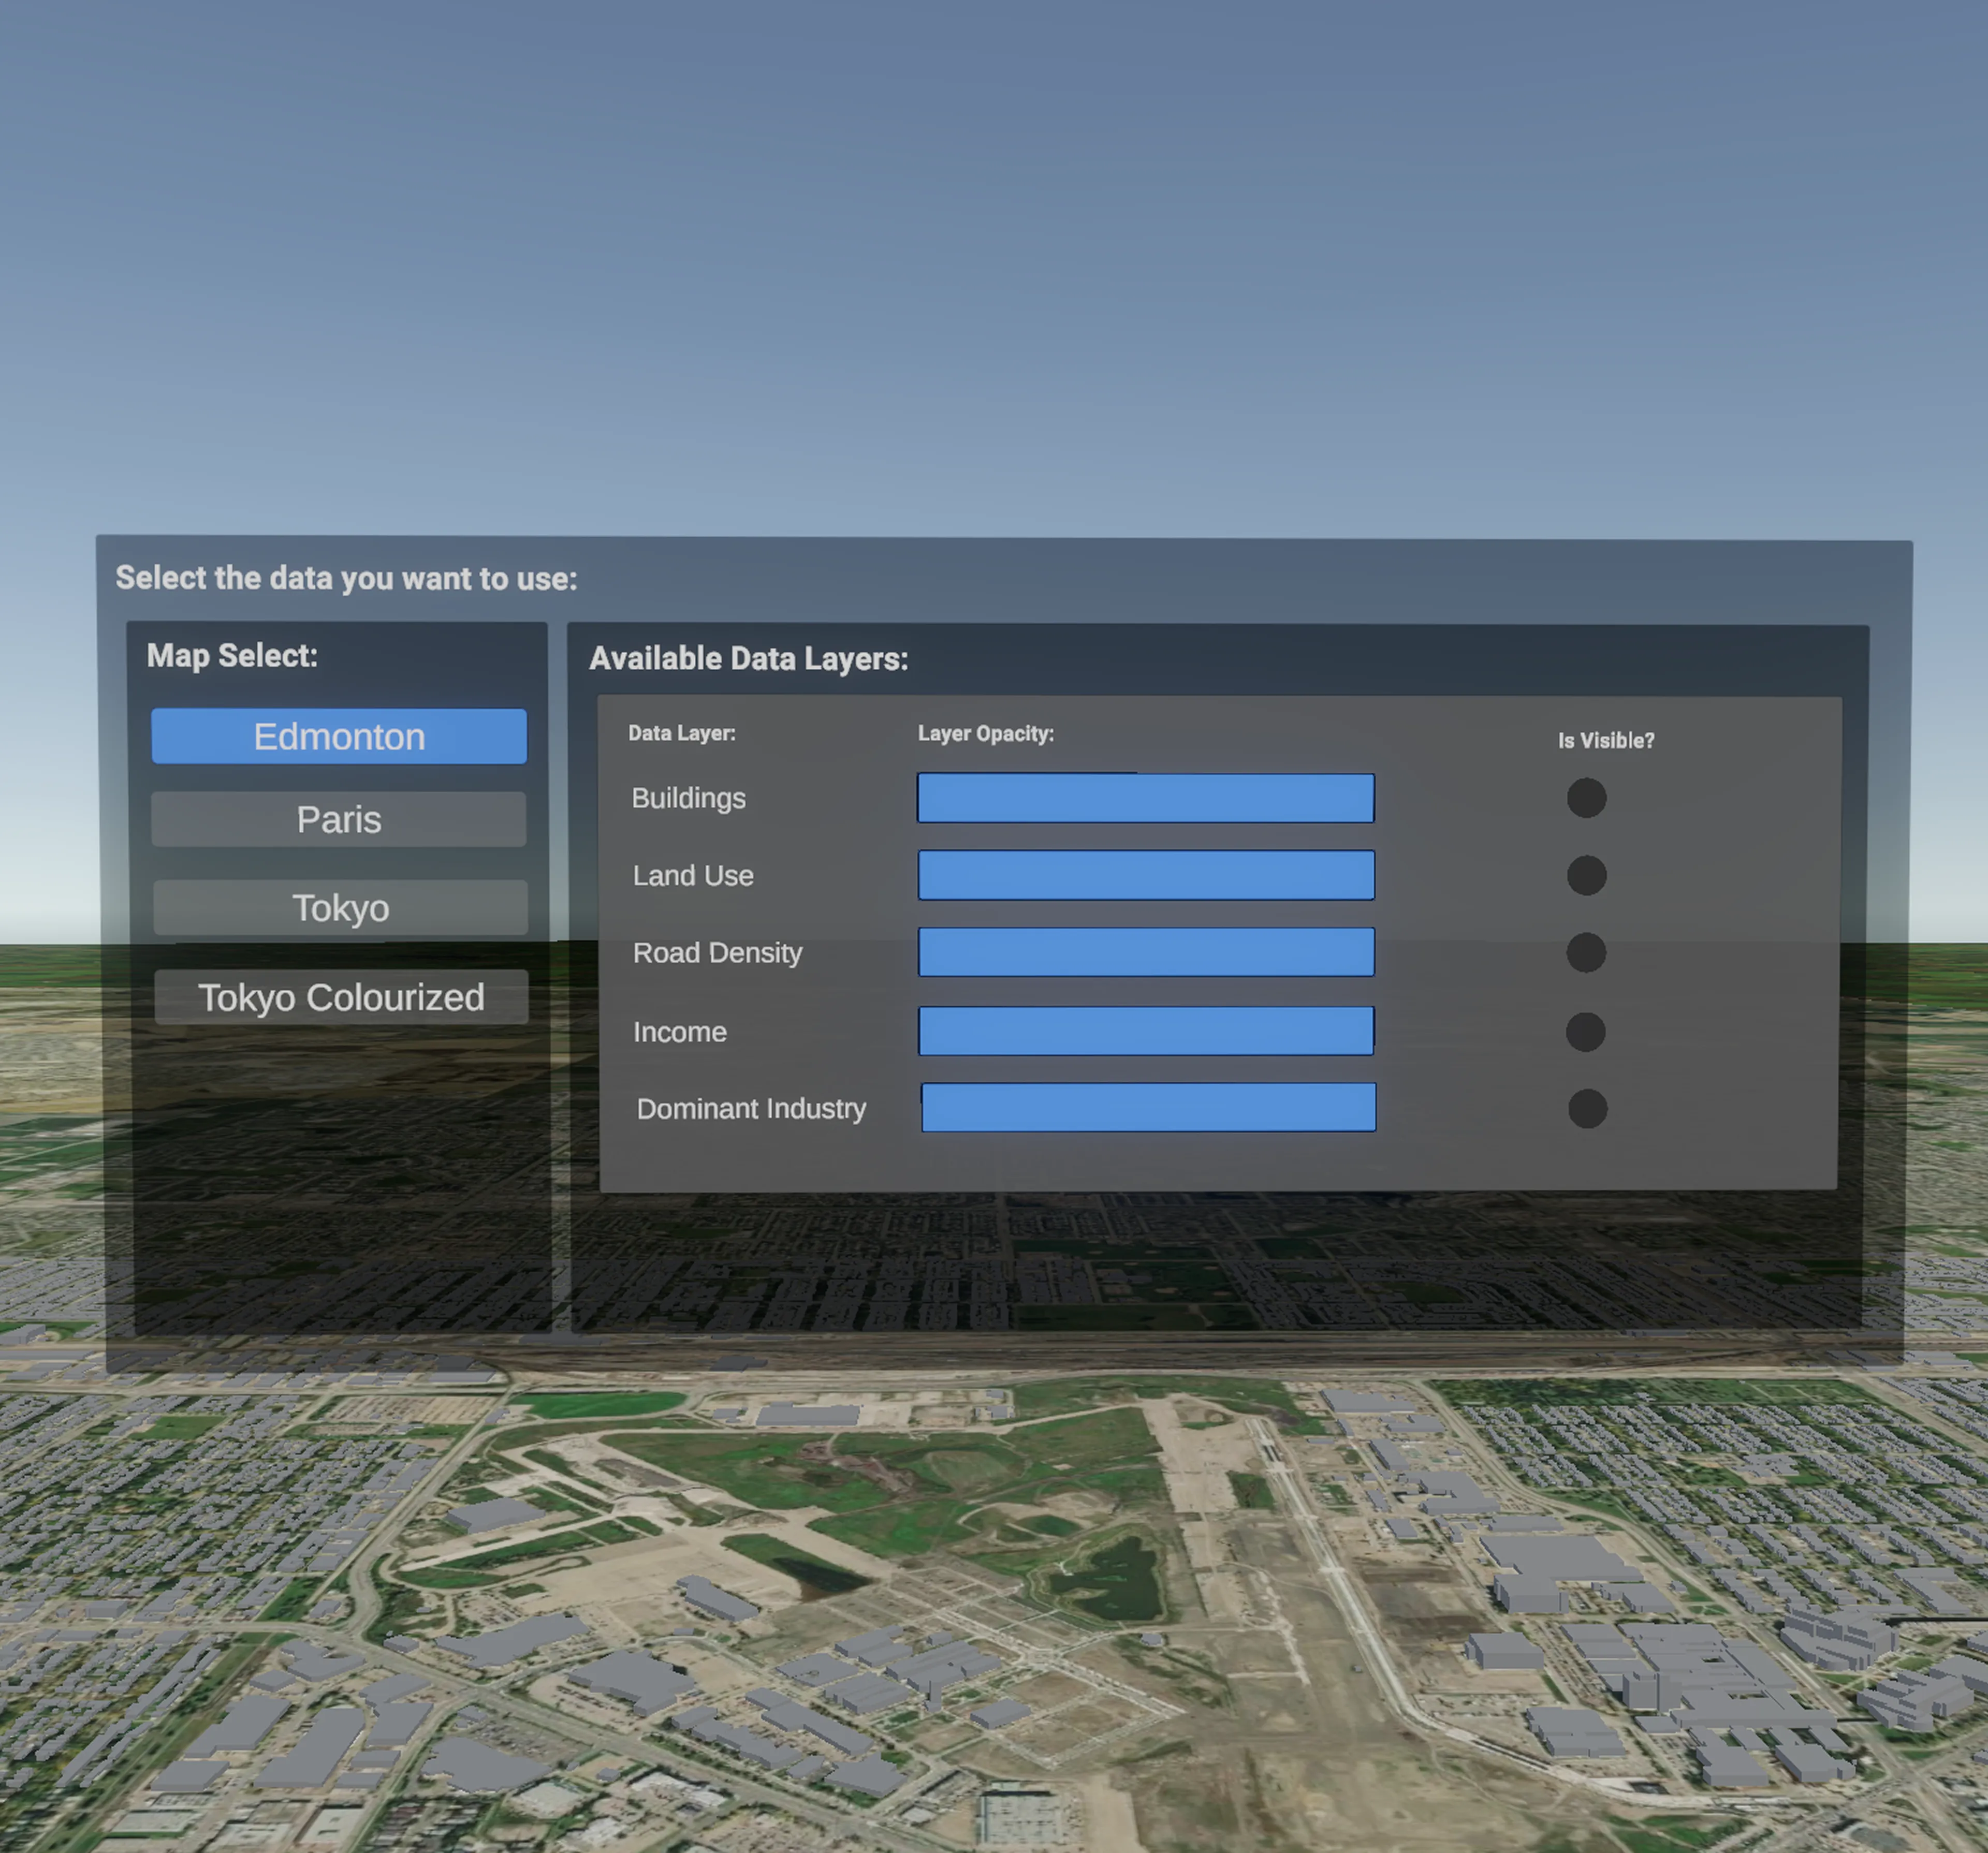Click the Buildings layer label
This screenshot has height=1853, width=1988.
click(x=688, y=798)
